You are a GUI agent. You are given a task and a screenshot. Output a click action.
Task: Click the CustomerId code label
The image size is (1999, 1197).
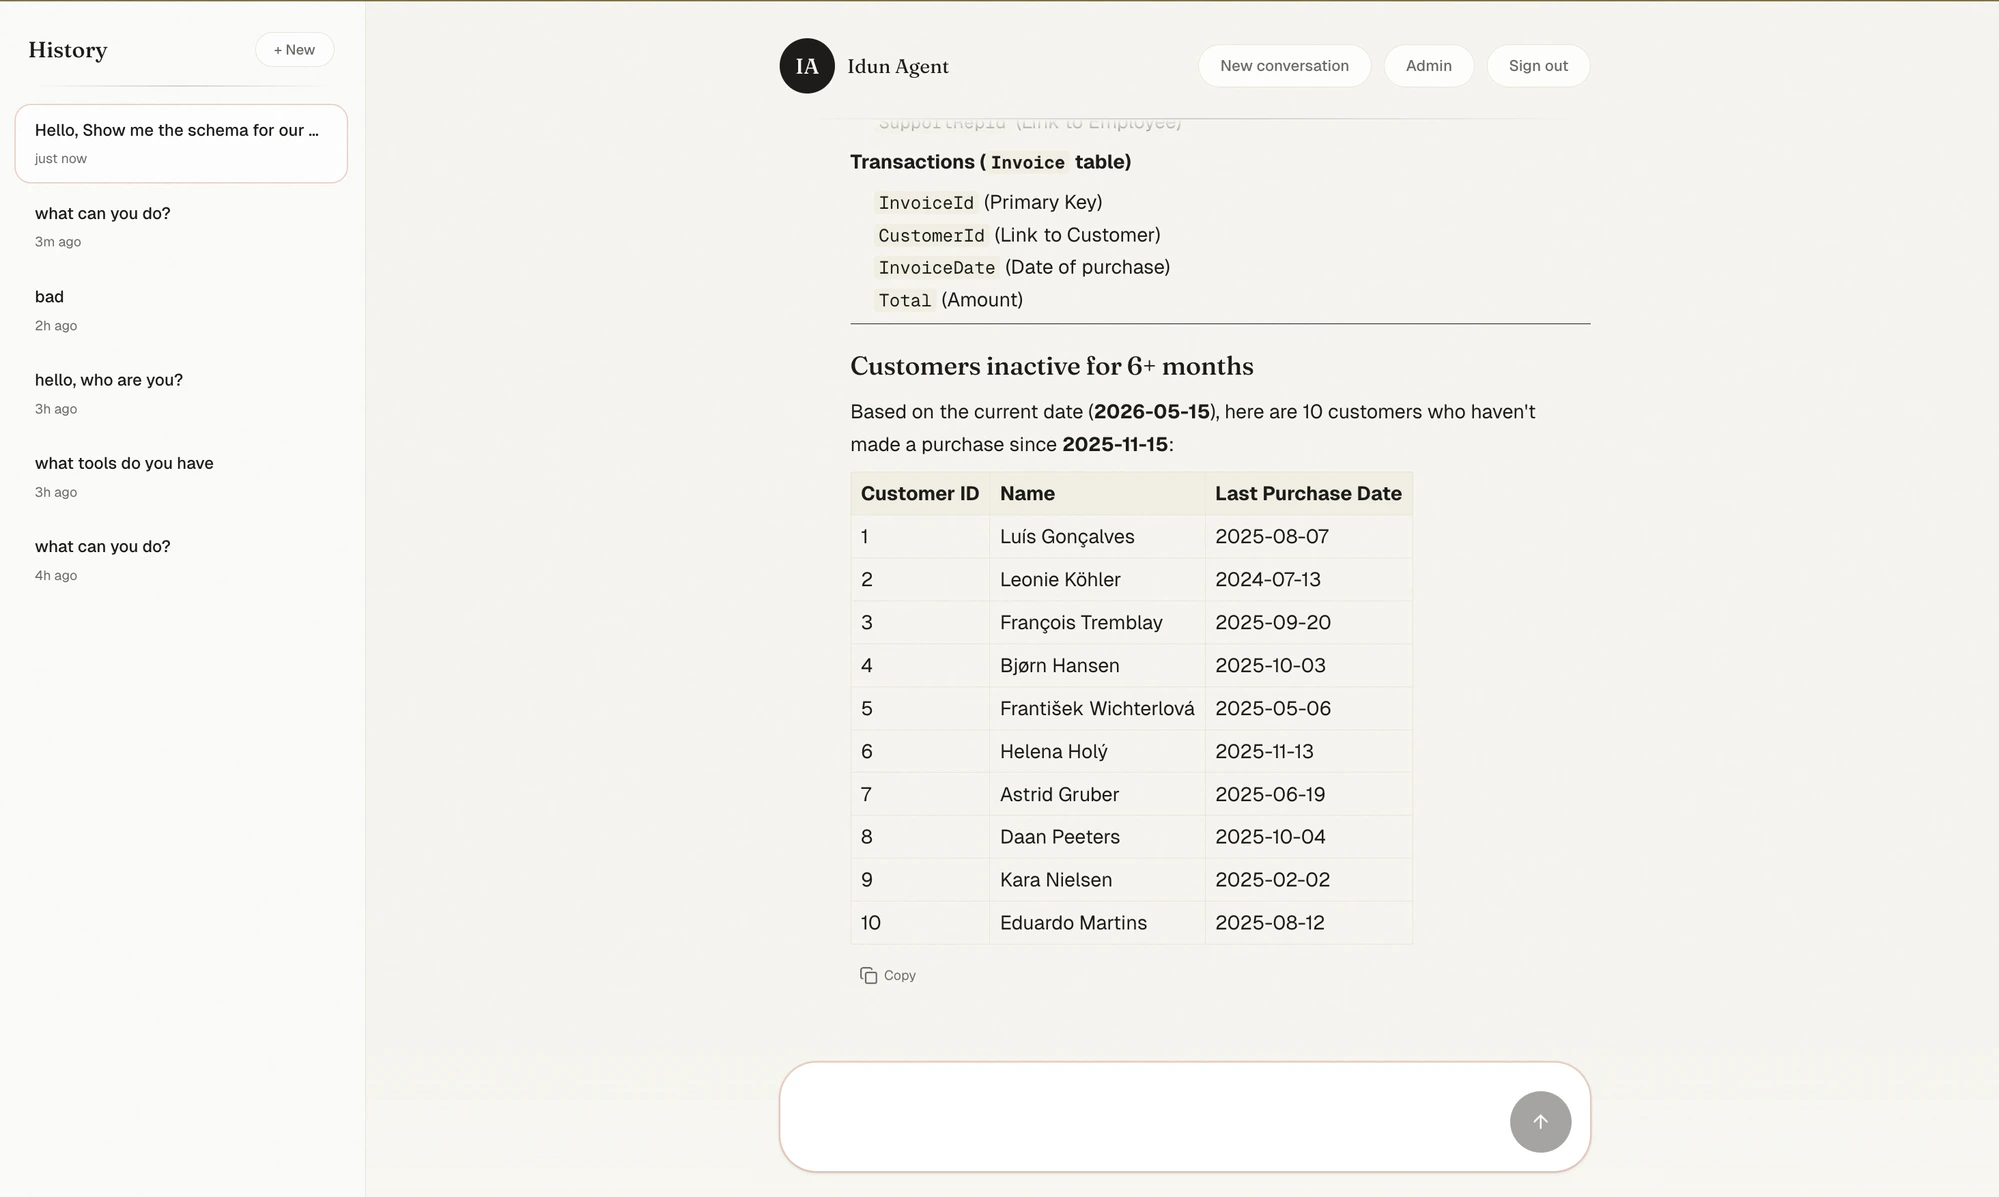point(931,236)
